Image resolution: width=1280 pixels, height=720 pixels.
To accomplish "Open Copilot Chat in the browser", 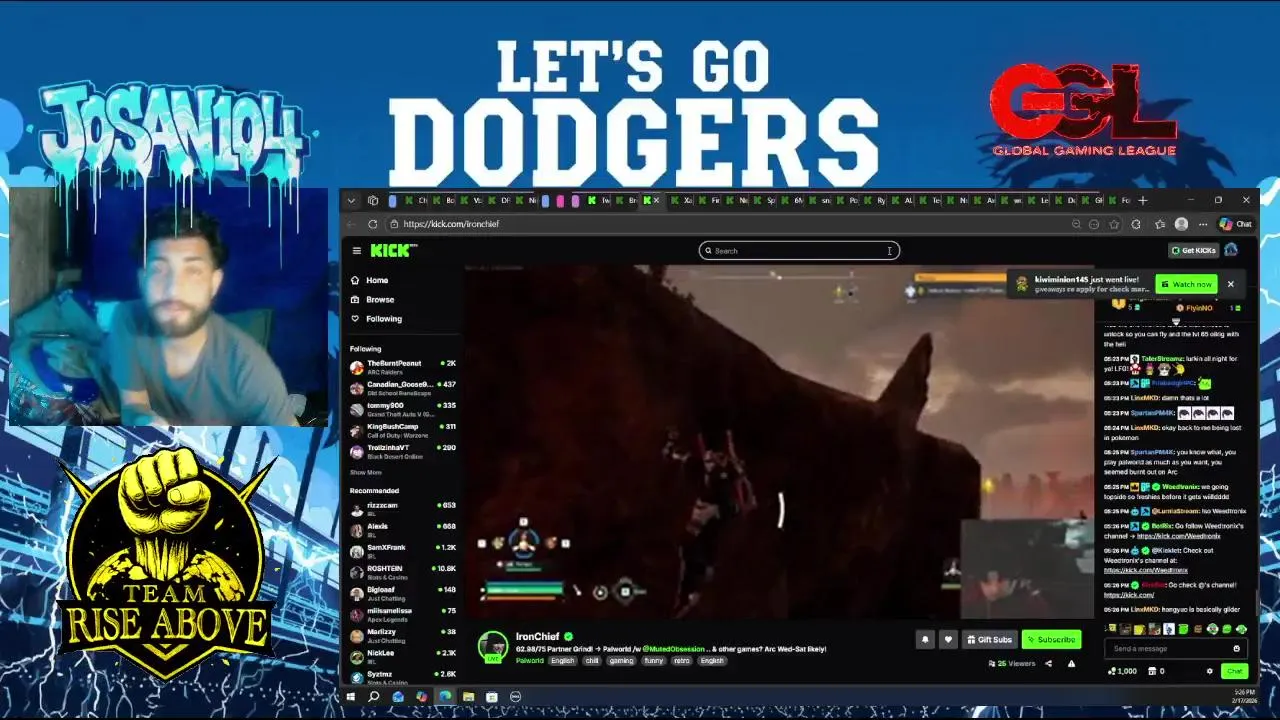I will coord(1236,224).
